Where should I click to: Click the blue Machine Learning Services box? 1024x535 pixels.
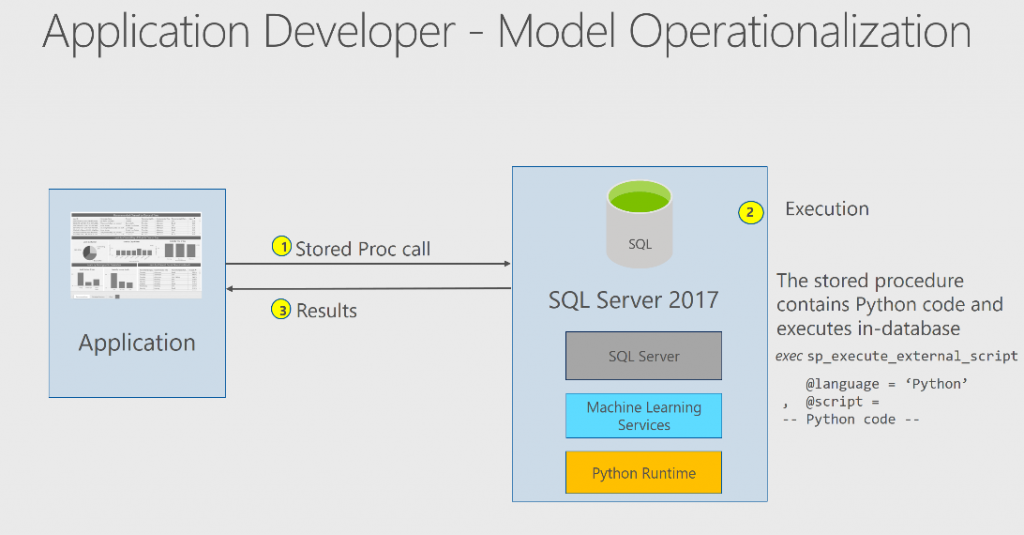(x=643, y=416)
